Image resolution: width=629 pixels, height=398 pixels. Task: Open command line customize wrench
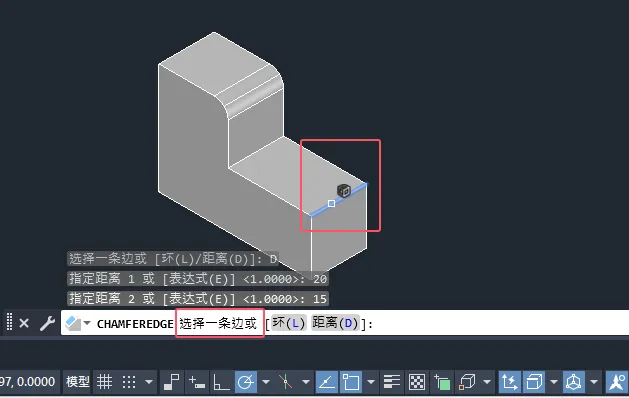click(x=47, y=323)
